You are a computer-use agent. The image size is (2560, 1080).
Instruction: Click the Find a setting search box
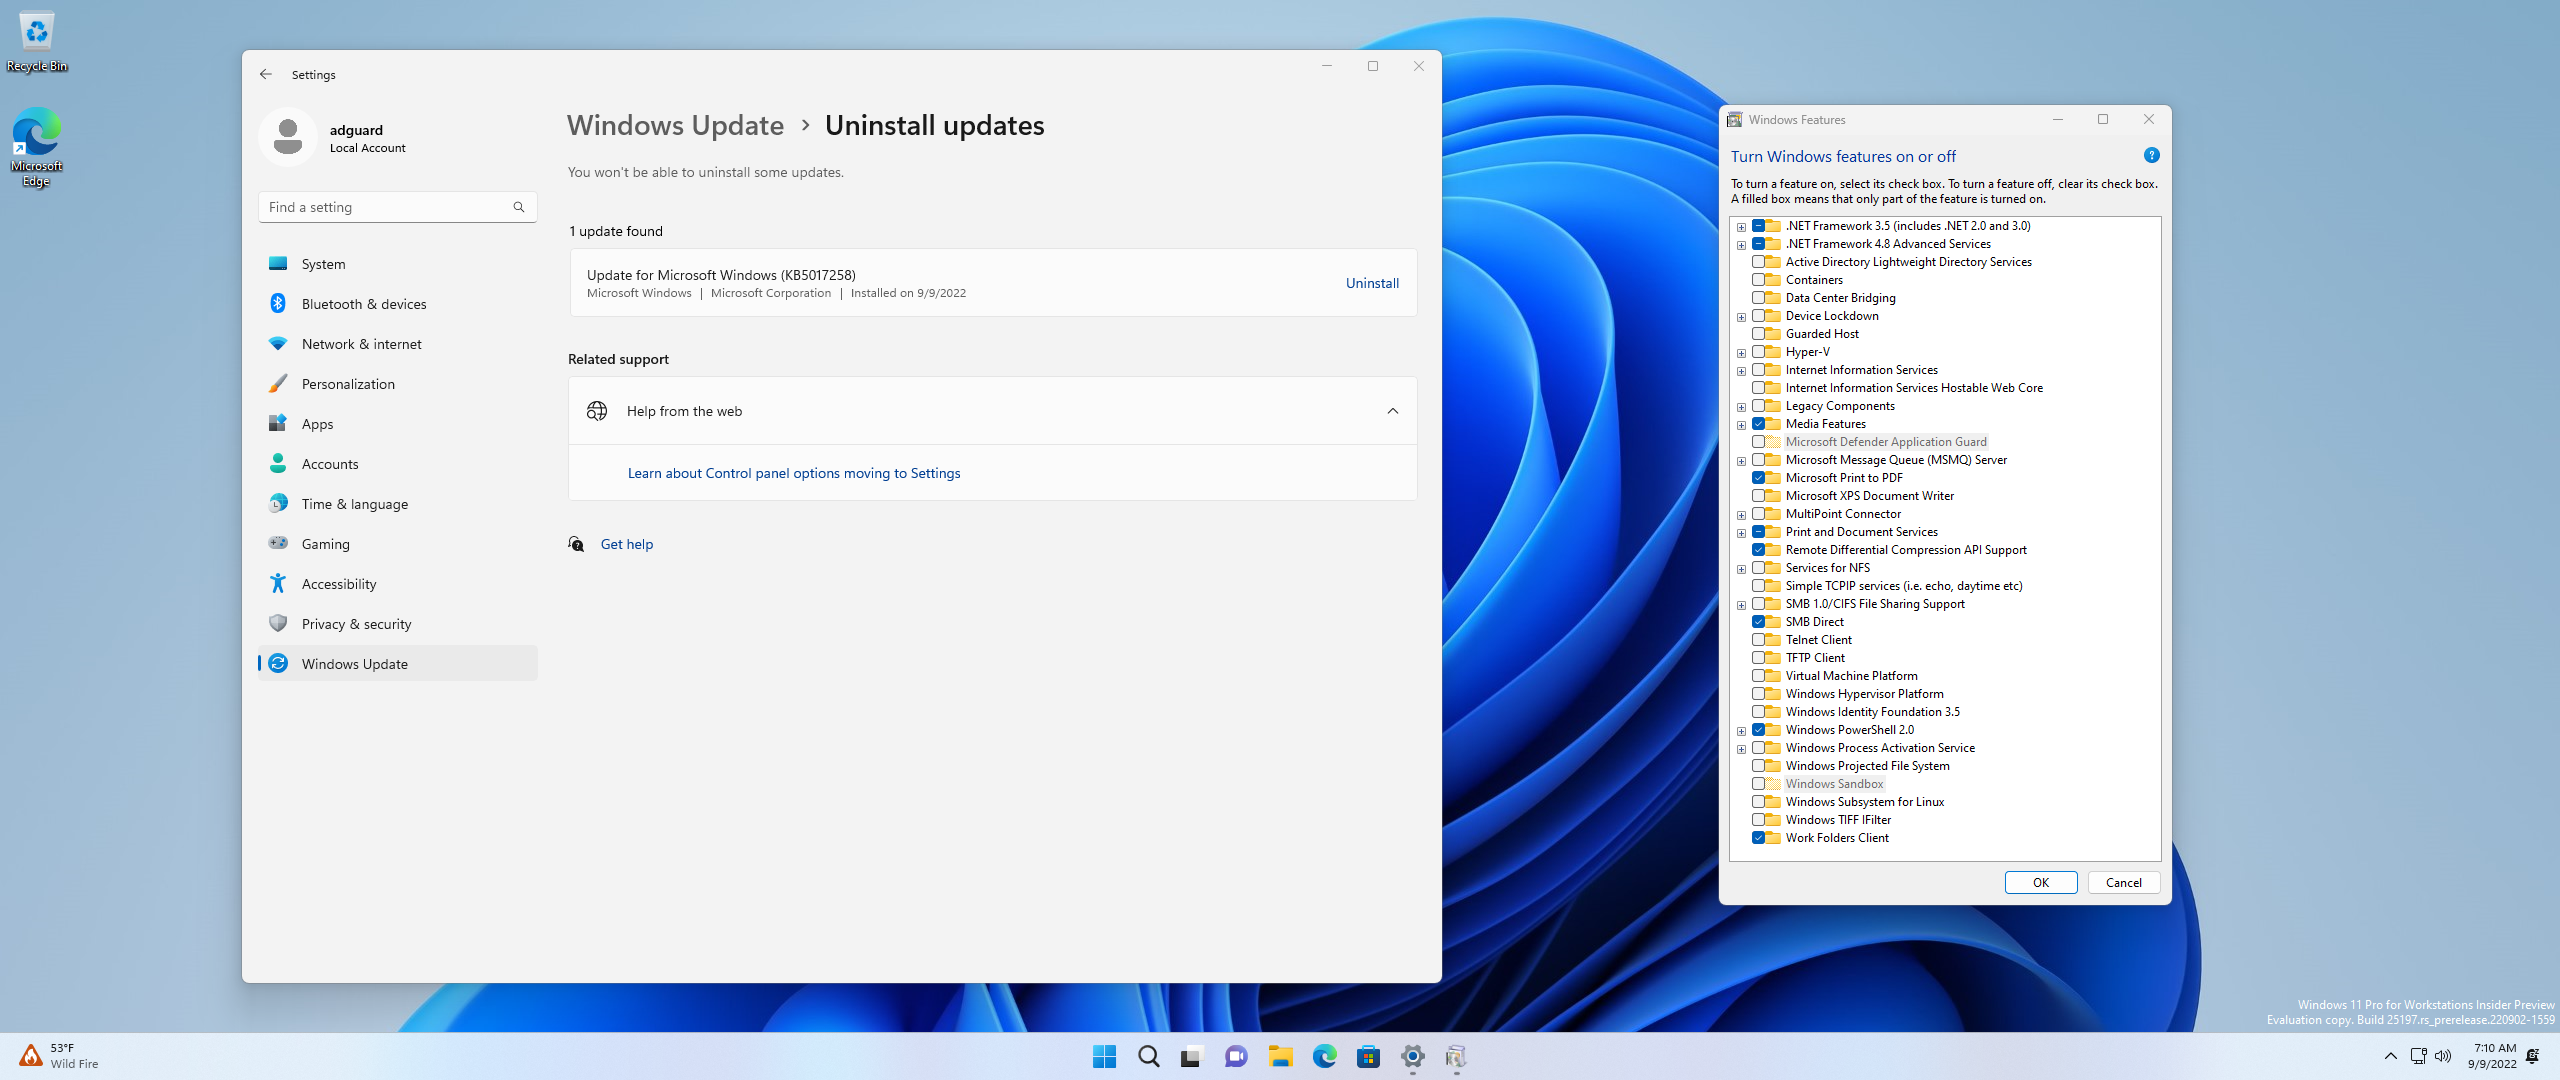tap(398, 207)
